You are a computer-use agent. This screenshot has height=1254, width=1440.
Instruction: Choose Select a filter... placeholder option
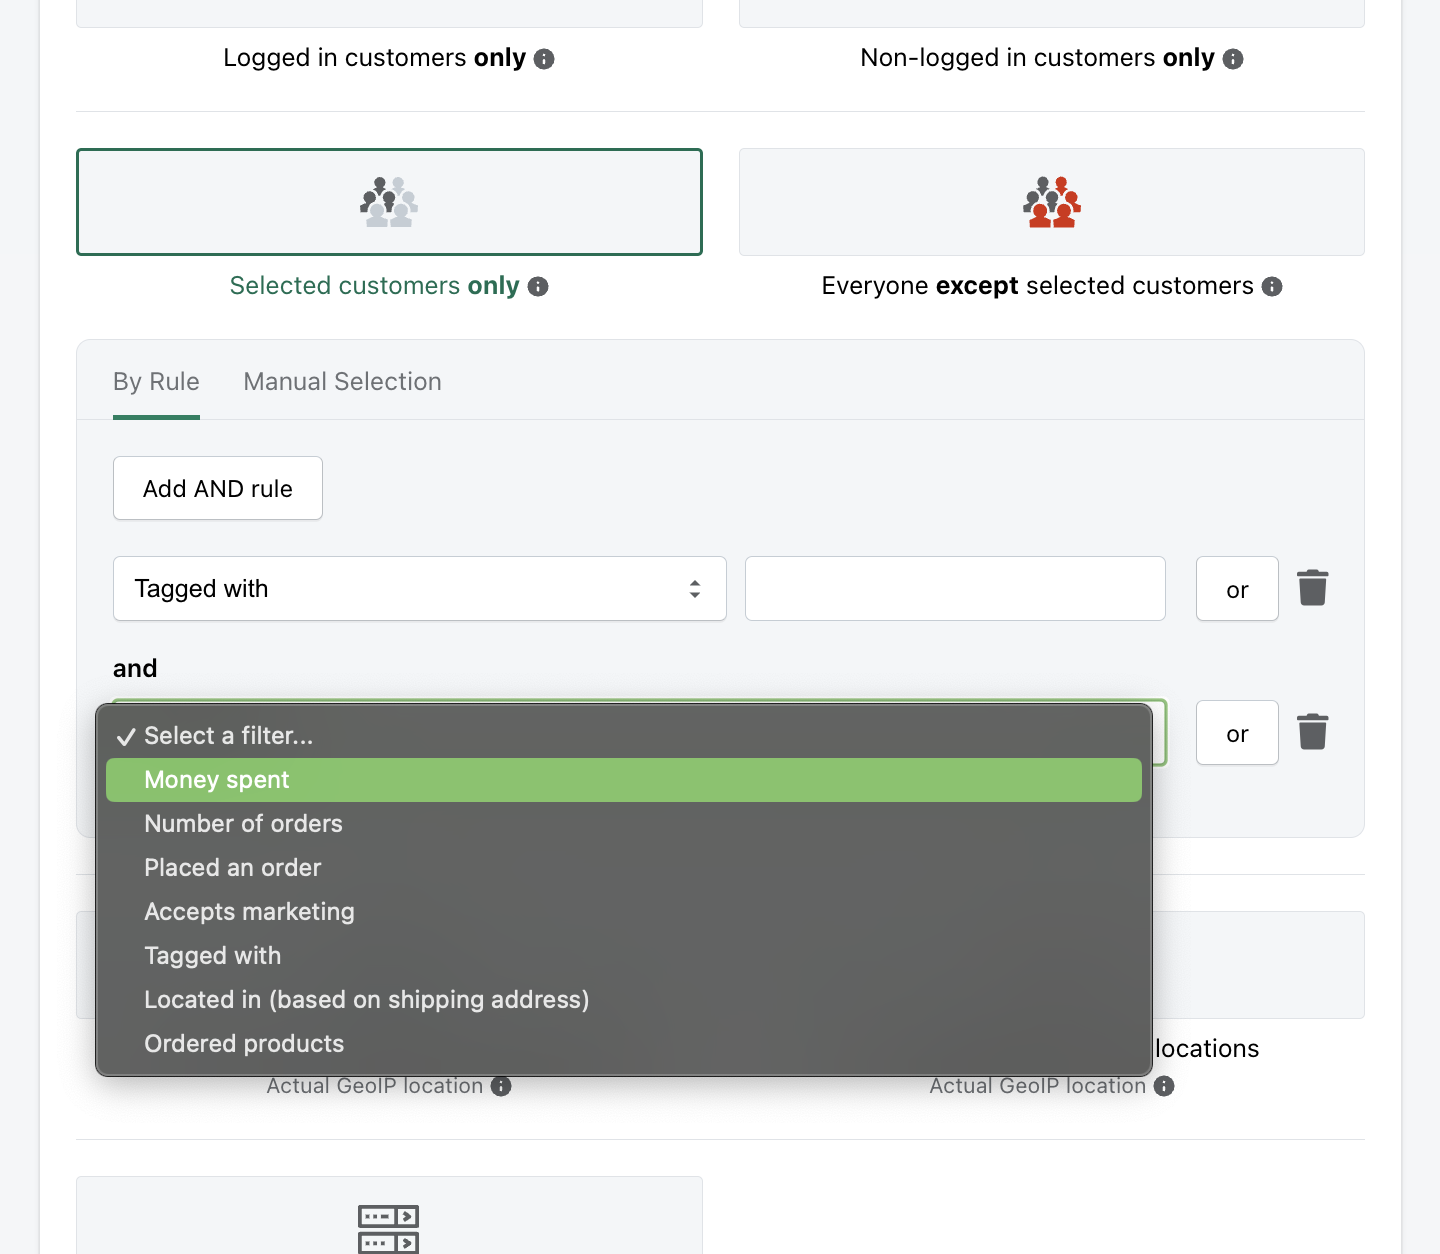point(624,736)
